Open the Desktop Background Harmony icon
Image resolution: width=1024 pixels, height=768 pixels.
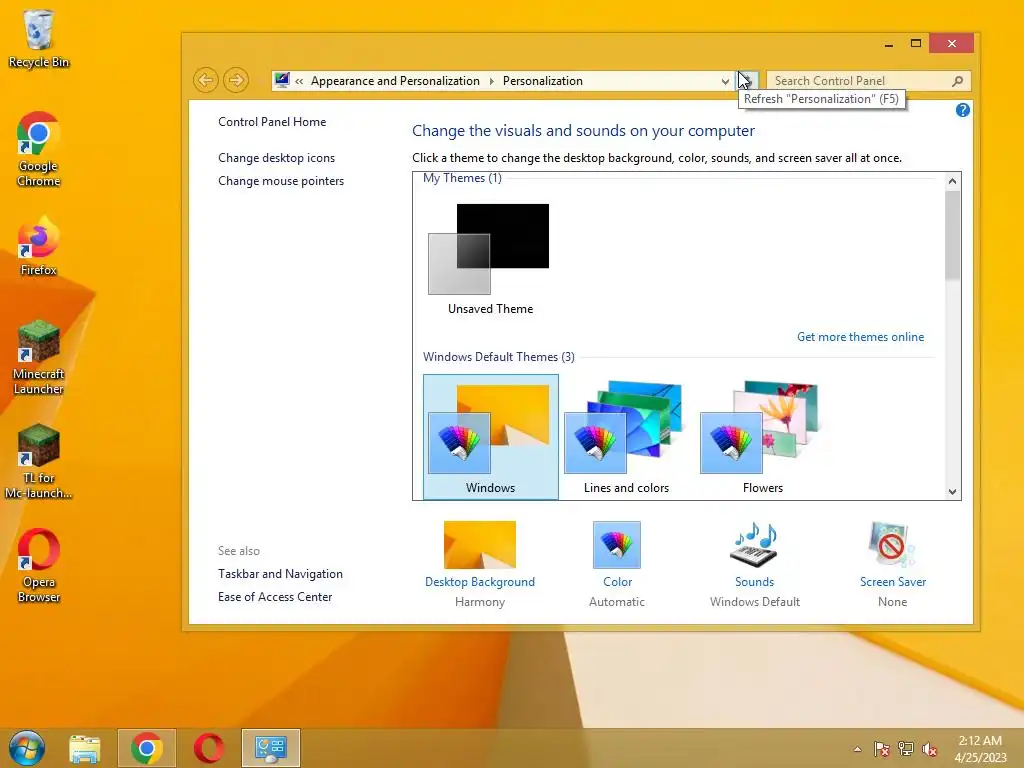[480, 545]
